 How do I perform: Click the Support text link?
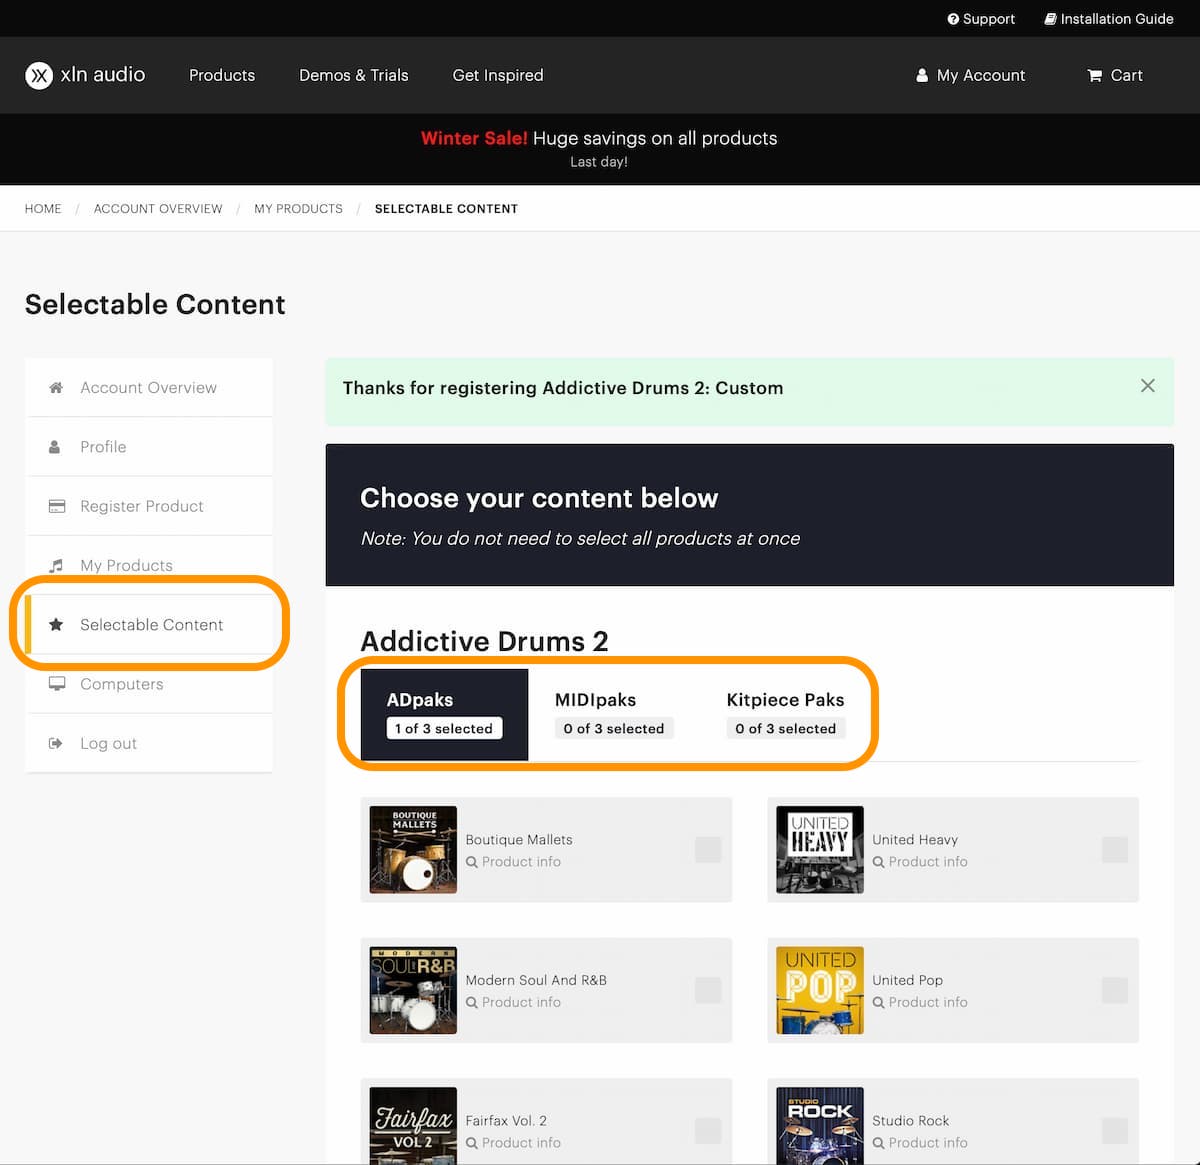coord(989,19)
